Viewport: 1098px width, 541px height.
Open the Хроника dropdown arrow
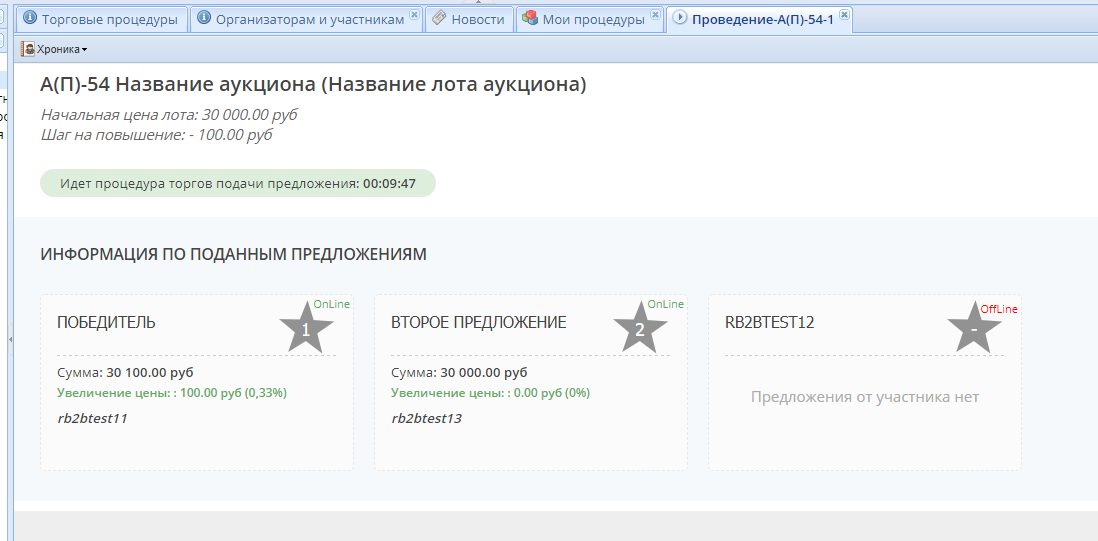(85, 50)
